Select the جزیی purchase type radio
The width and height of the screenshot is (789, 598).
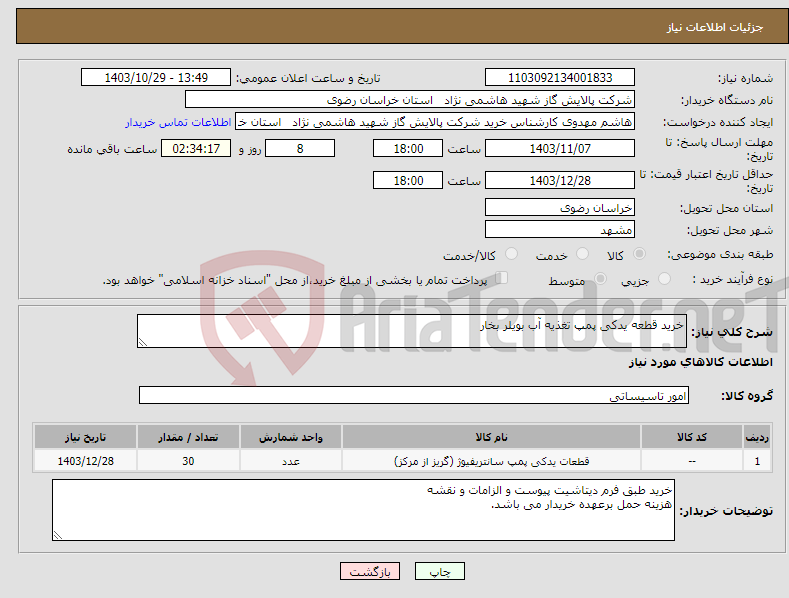(x=664, y=278)
